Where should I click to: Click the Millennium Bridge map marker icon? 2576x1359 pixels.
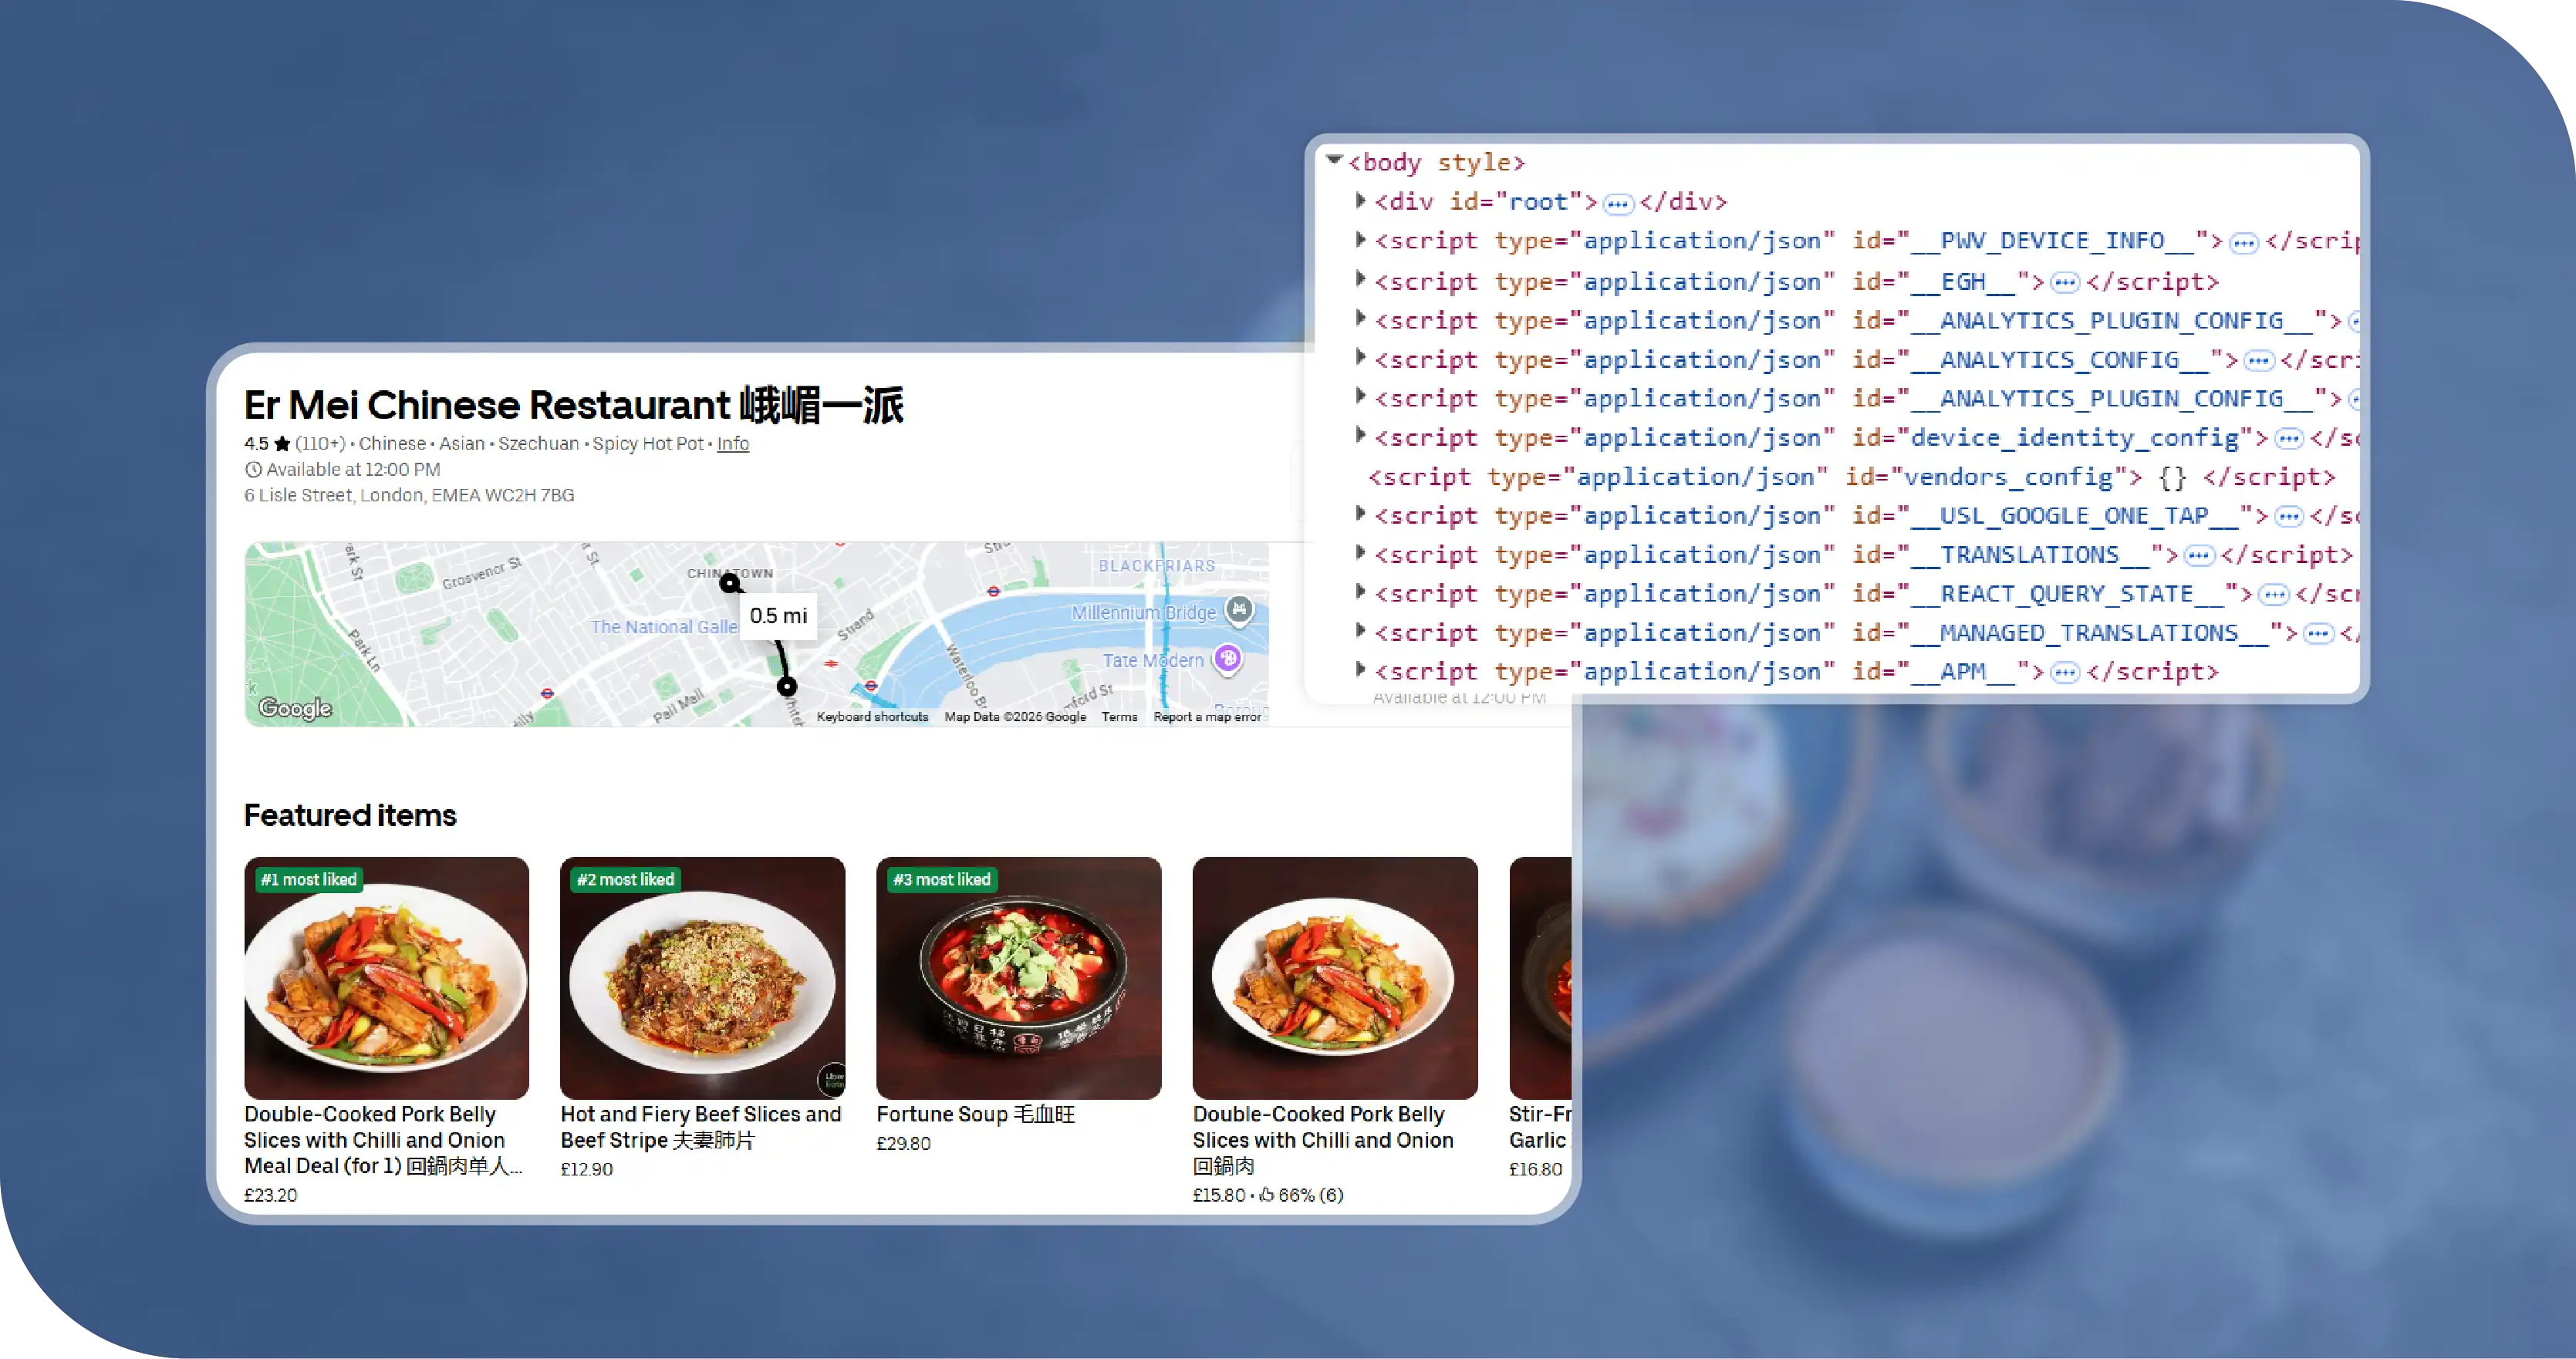tap(1239, 609)
